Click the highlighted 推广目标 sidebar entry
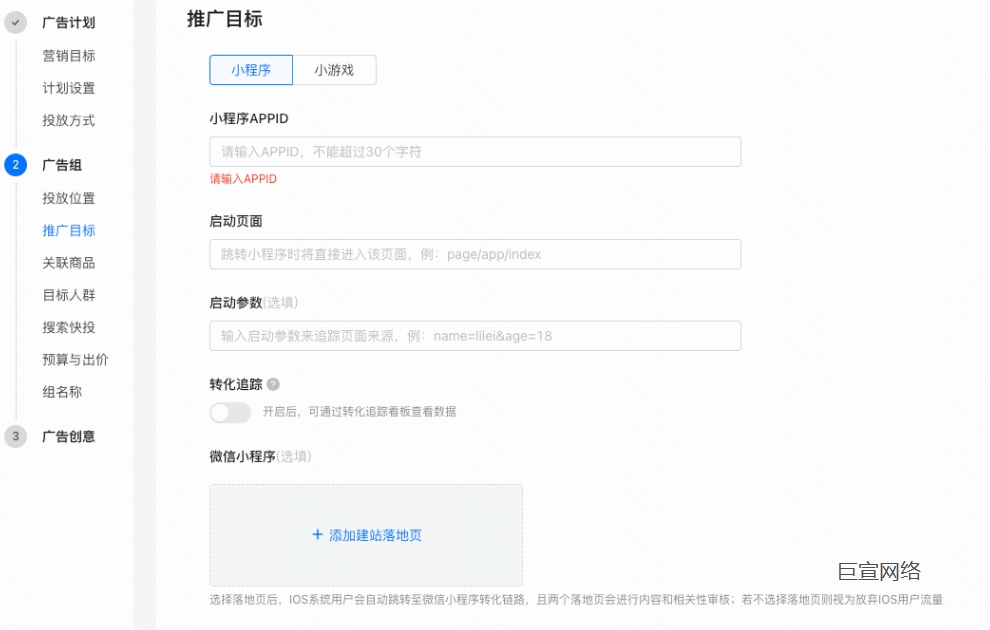990x630 pixels. coord(67,230)
